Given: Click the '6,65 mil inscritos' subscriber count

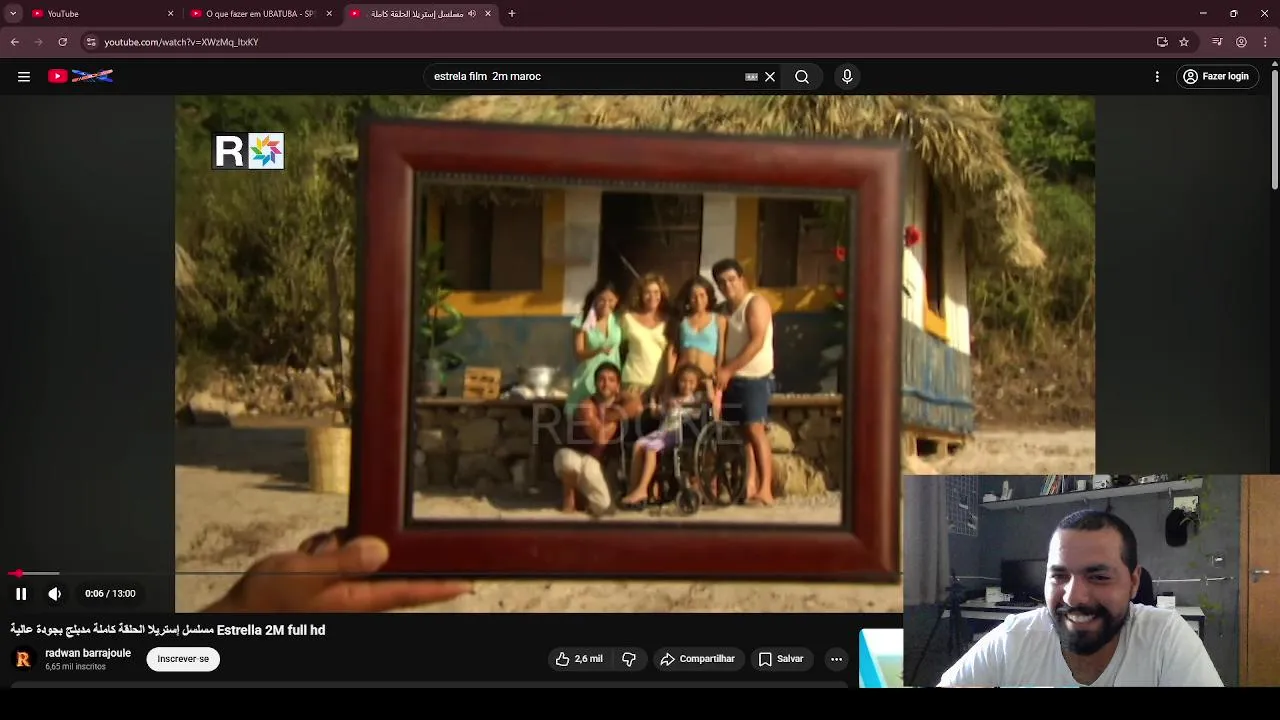Looking at the screenshot, I should click(75, 667).
